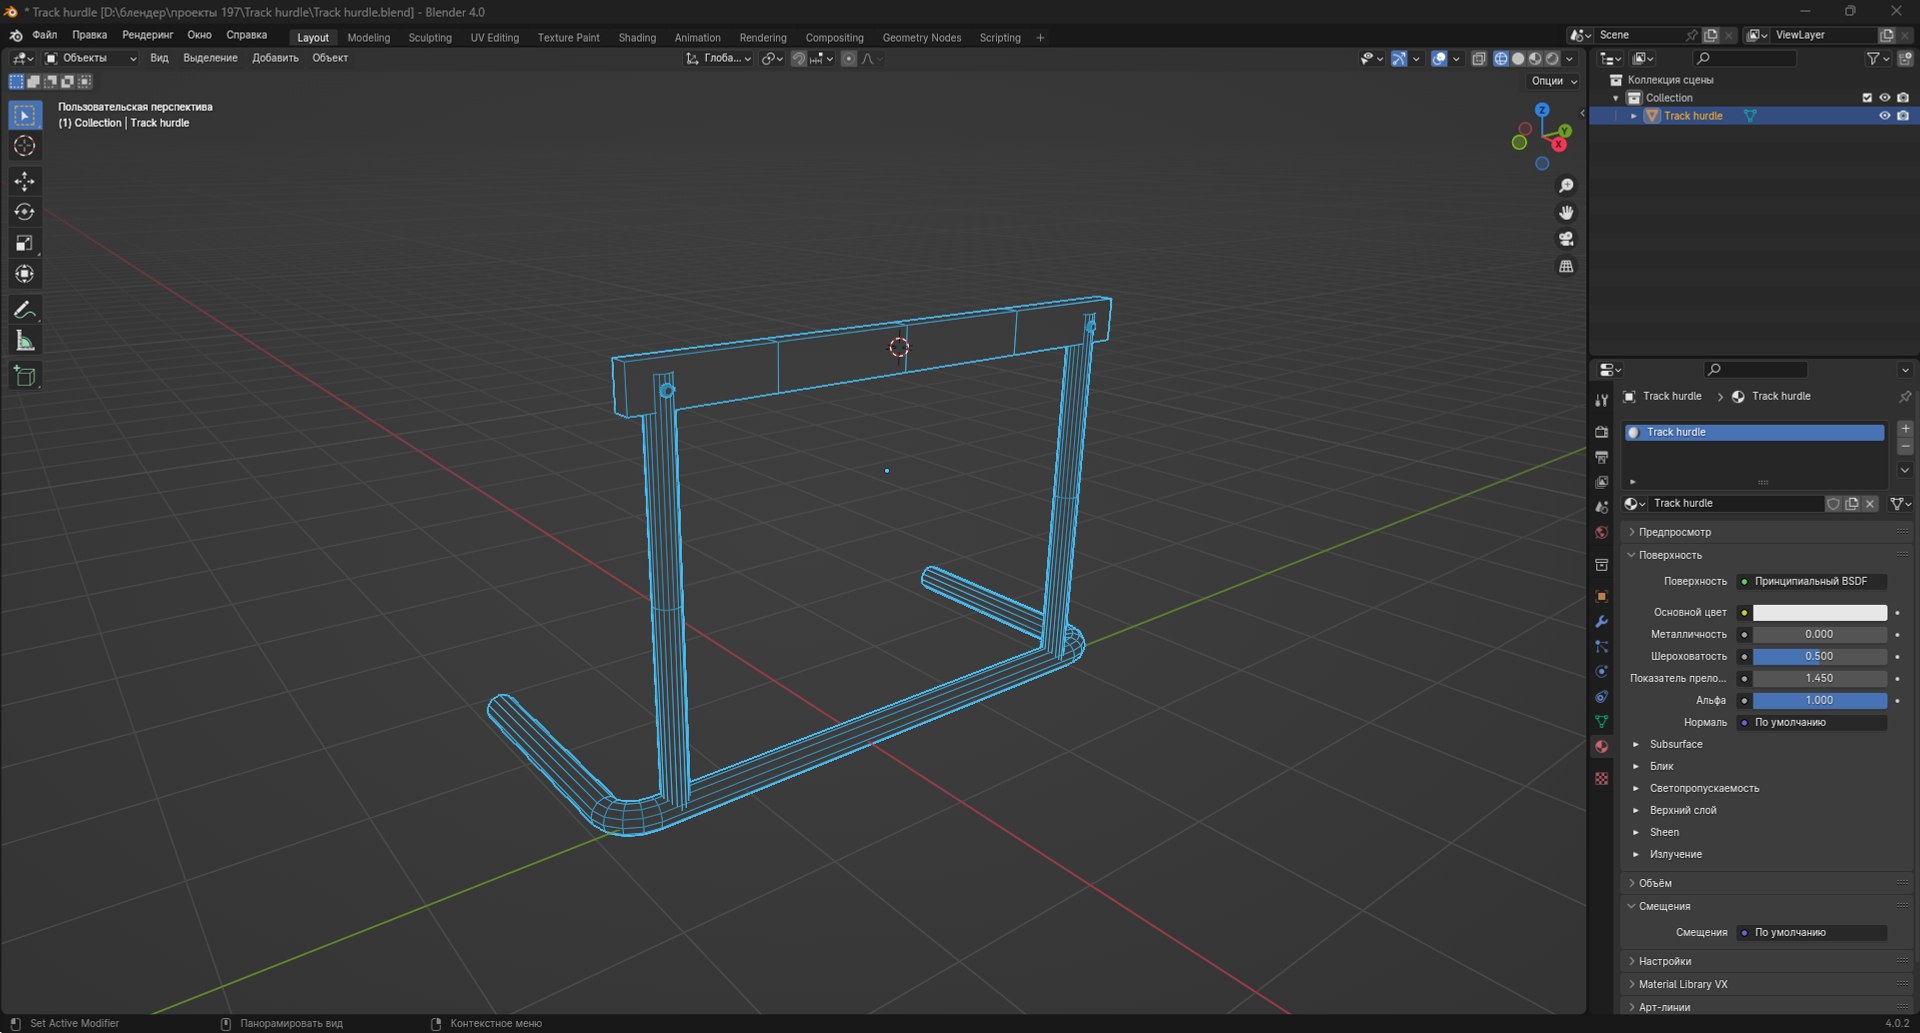Expand Track hurdle in the outliner

[x=1634, y=116]
